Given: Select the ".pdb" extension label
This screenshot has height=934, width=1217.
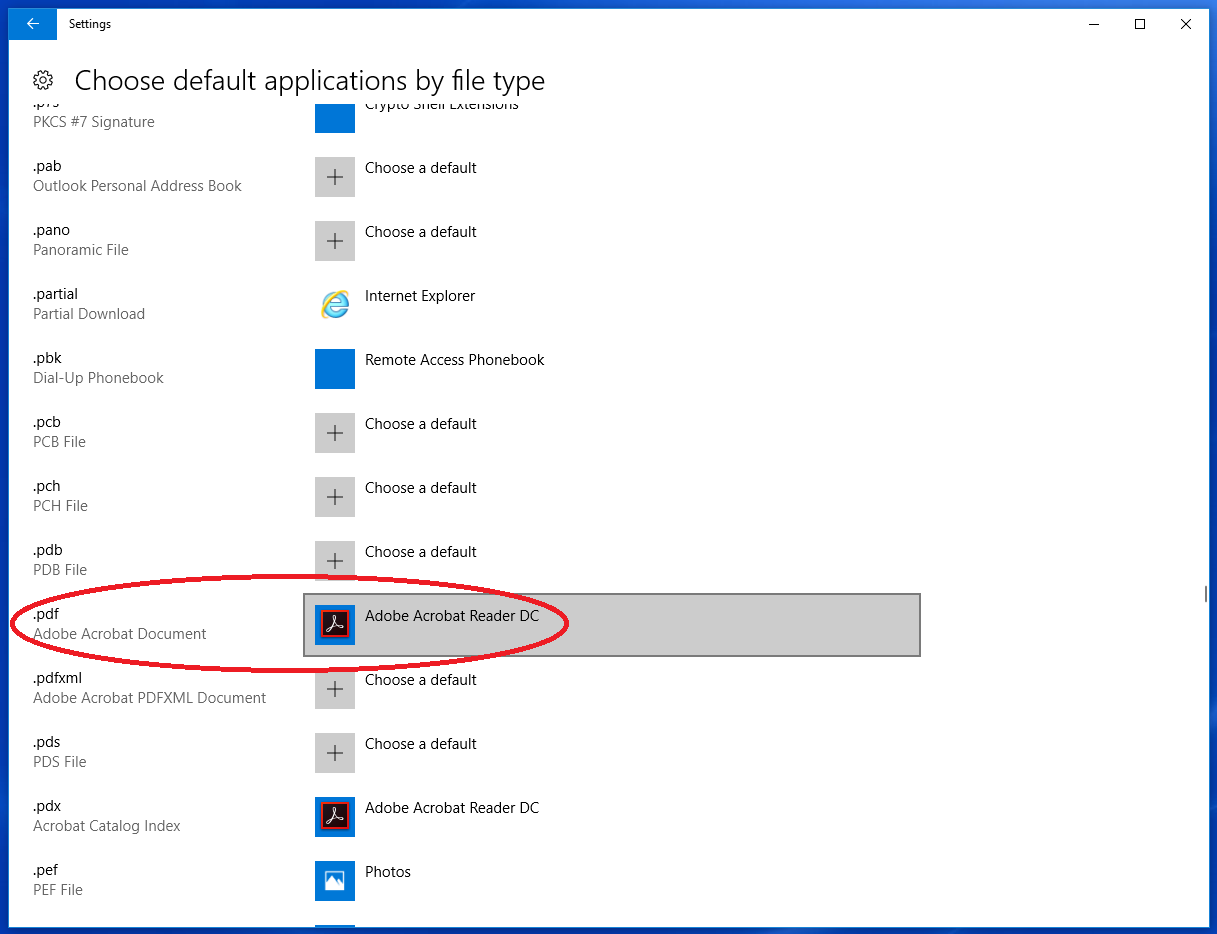Looking at the screenshot, I should pos(47,550).
